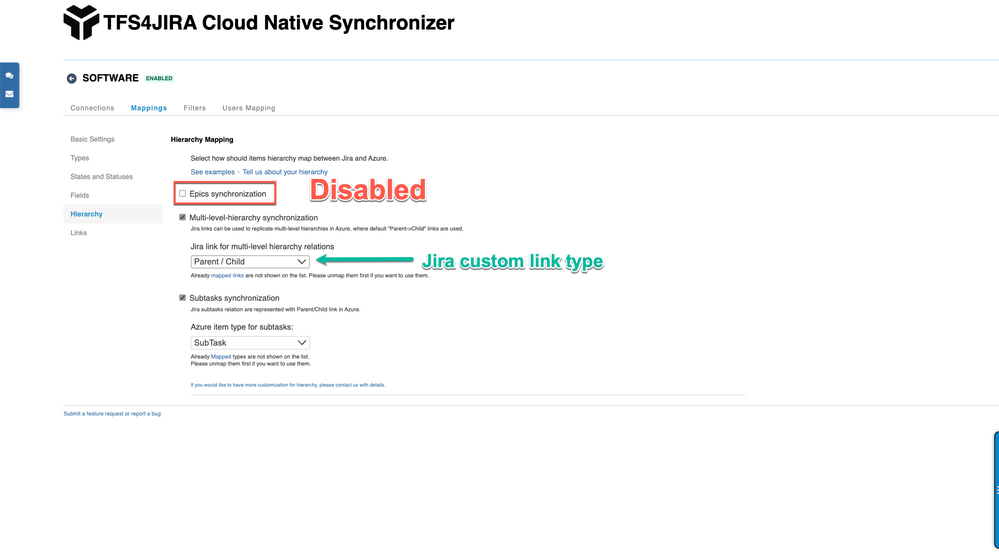Click the TFS4JIRA cube logo icon

click(x=82, y=22)
